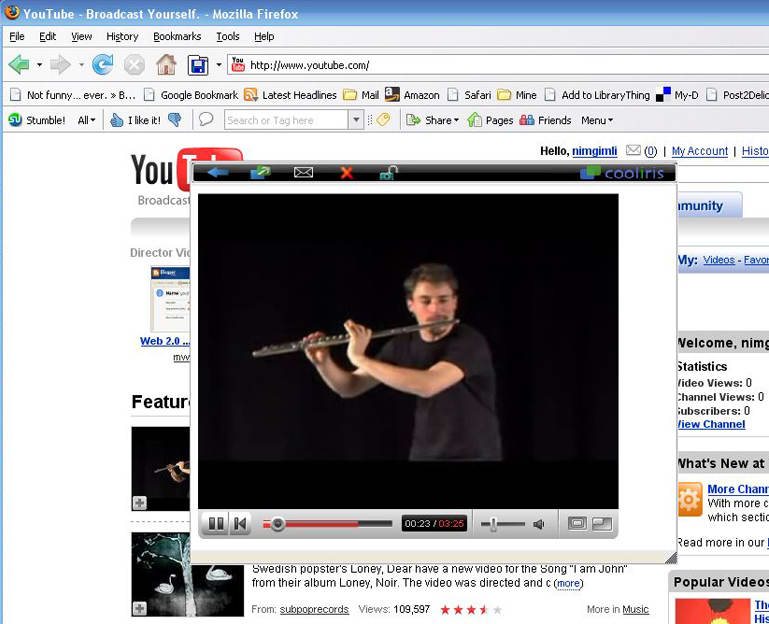769x624 pixels.
Task: Reload the page with the refresh icon
Action: pyautogui.click(x=103, y=65)
